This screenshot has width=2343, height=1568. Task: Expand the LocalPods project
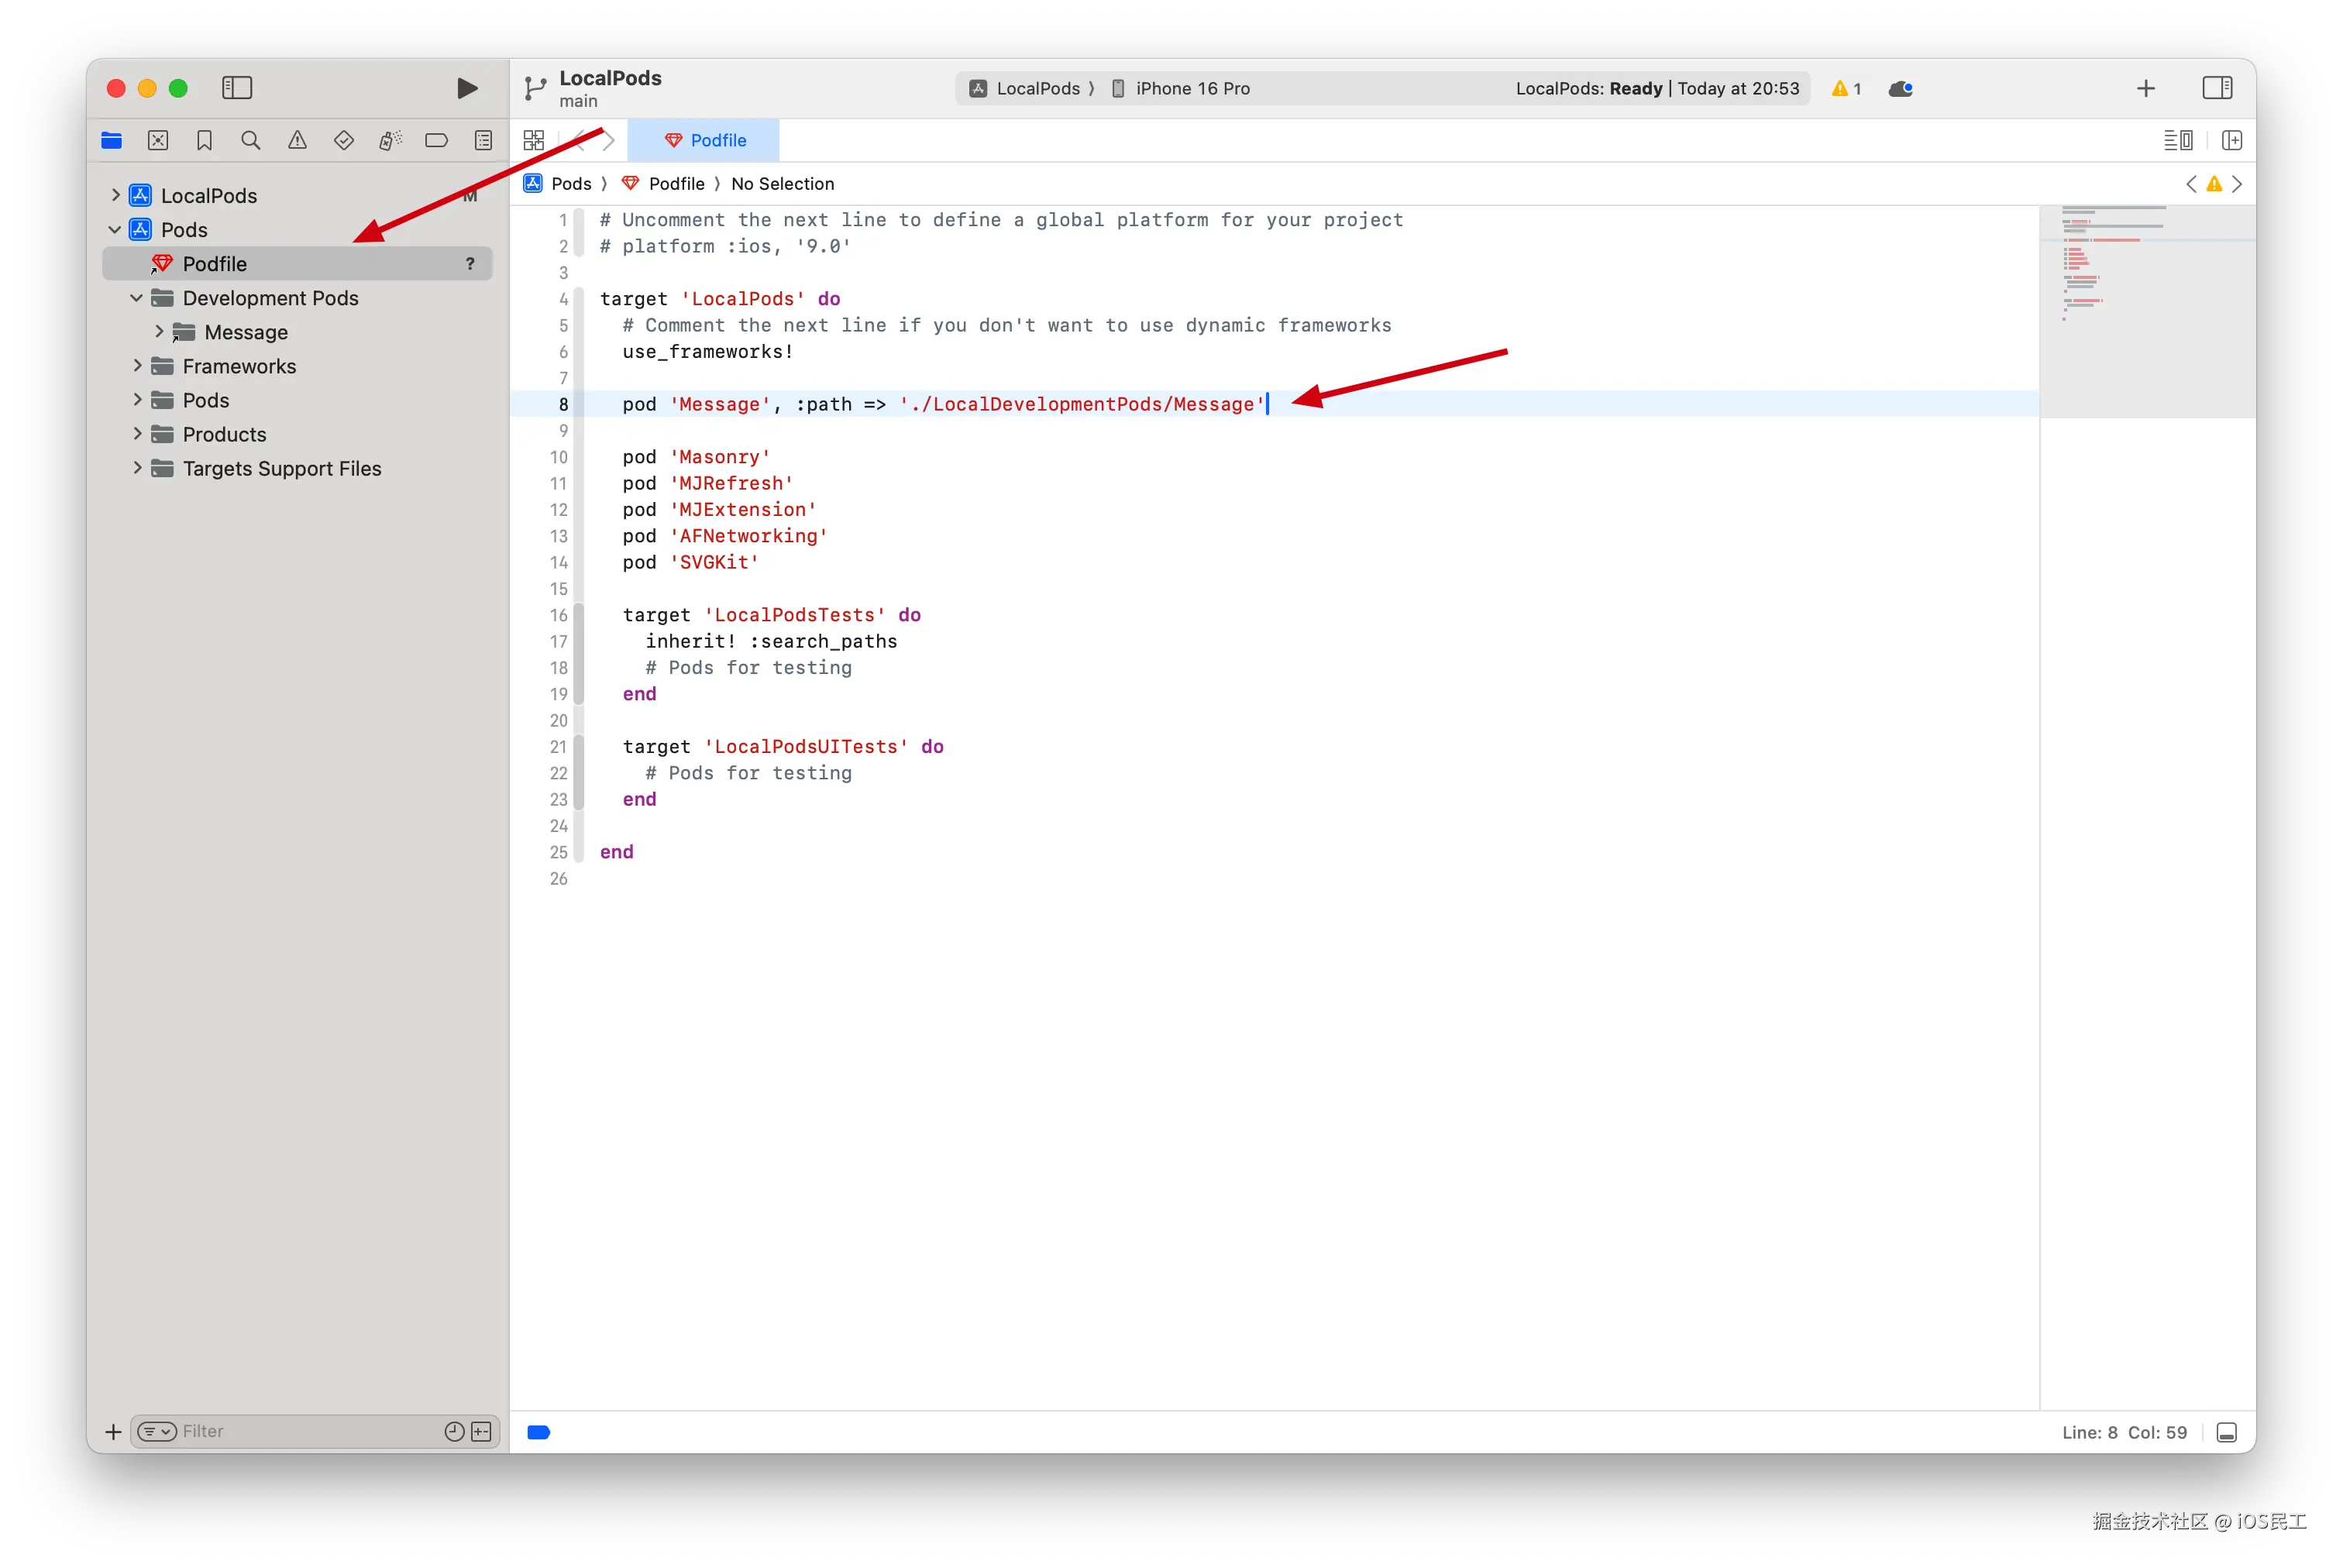tap(115, 195)
